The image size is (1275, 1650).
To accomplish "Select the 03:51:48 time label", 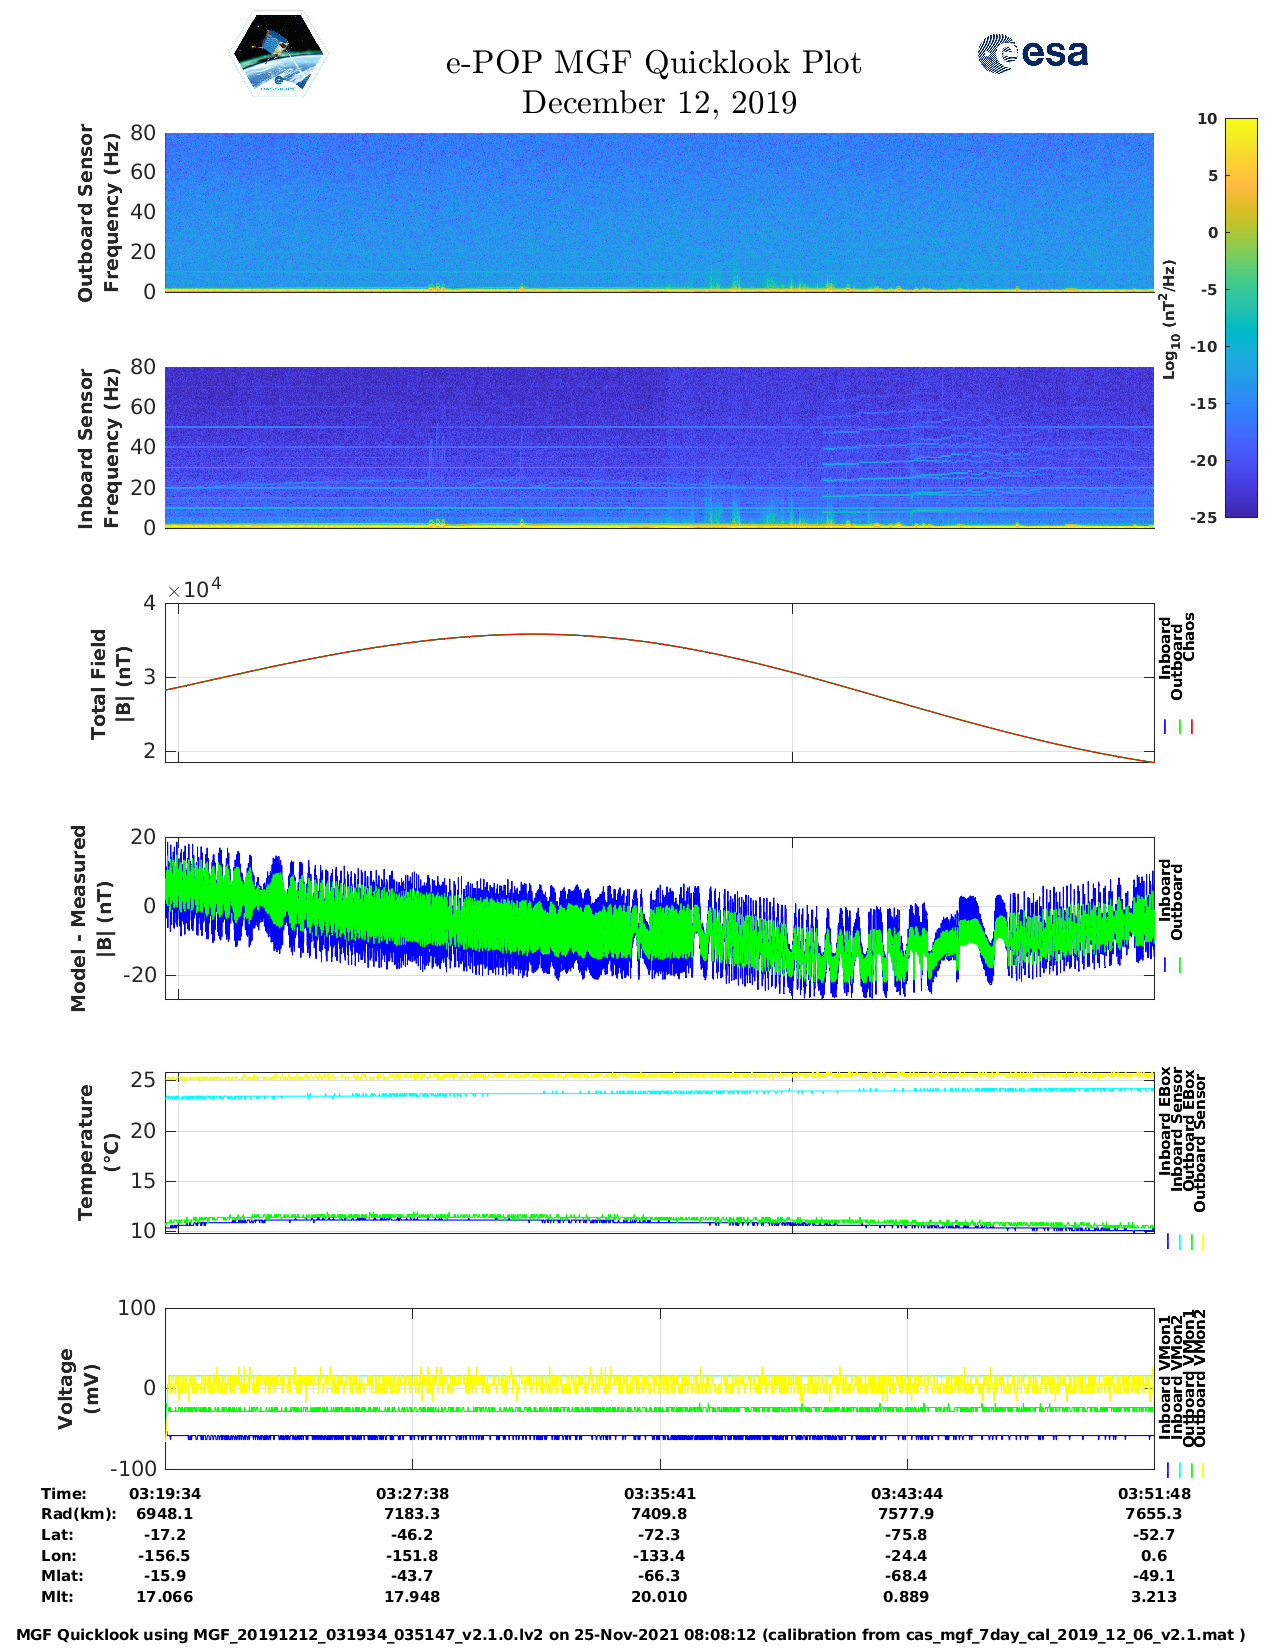I will (1154, 1493).
